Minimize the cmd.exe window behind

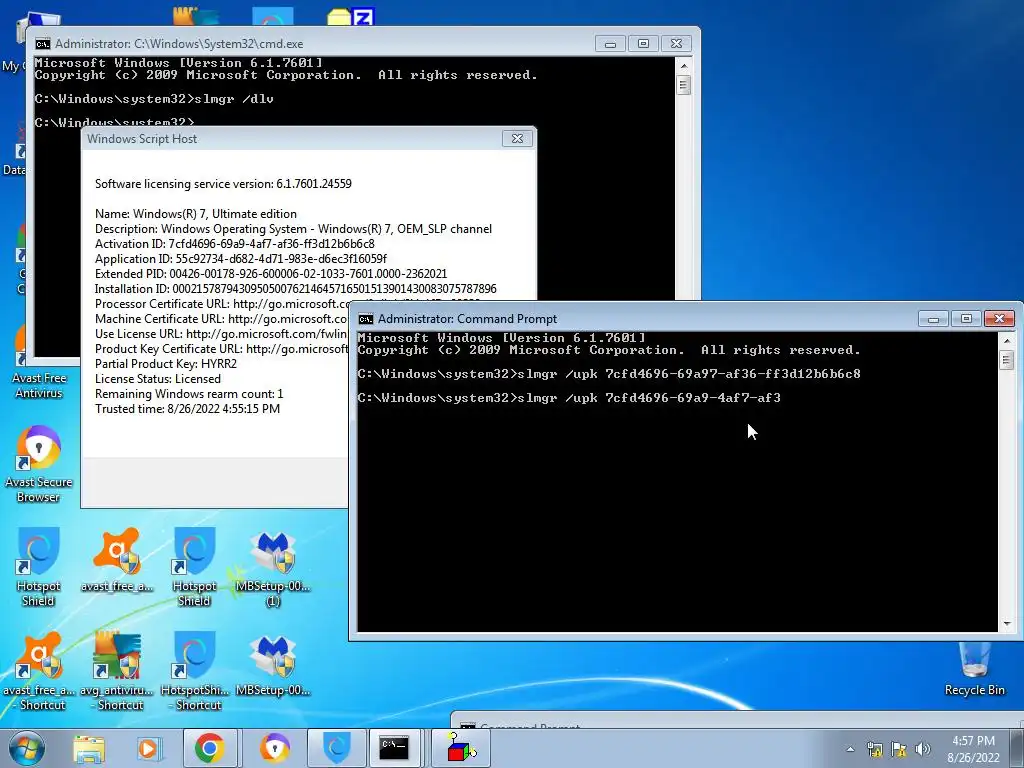tap(611, 44)
